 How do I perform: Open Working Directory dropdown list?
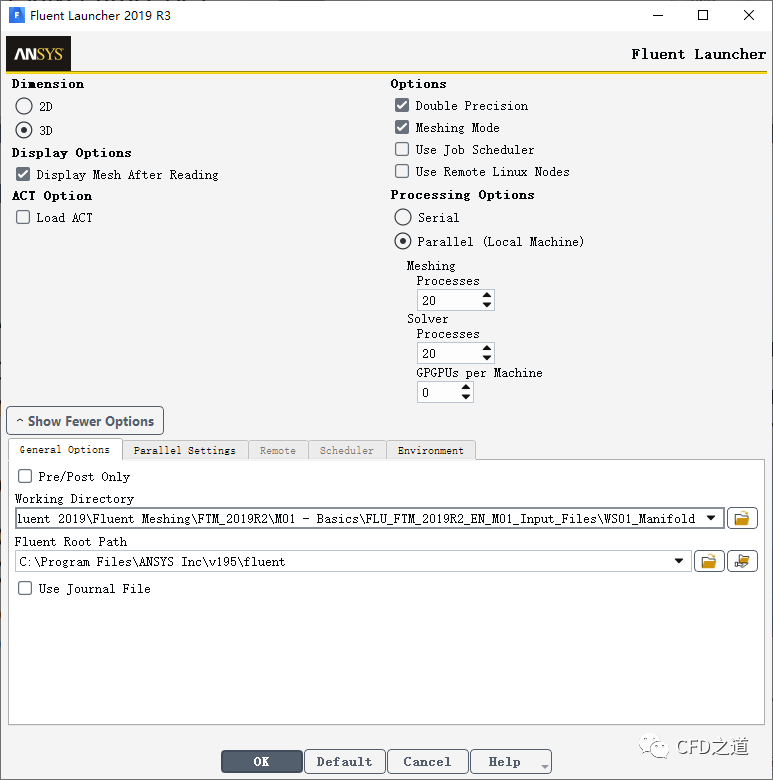(711, 518)
